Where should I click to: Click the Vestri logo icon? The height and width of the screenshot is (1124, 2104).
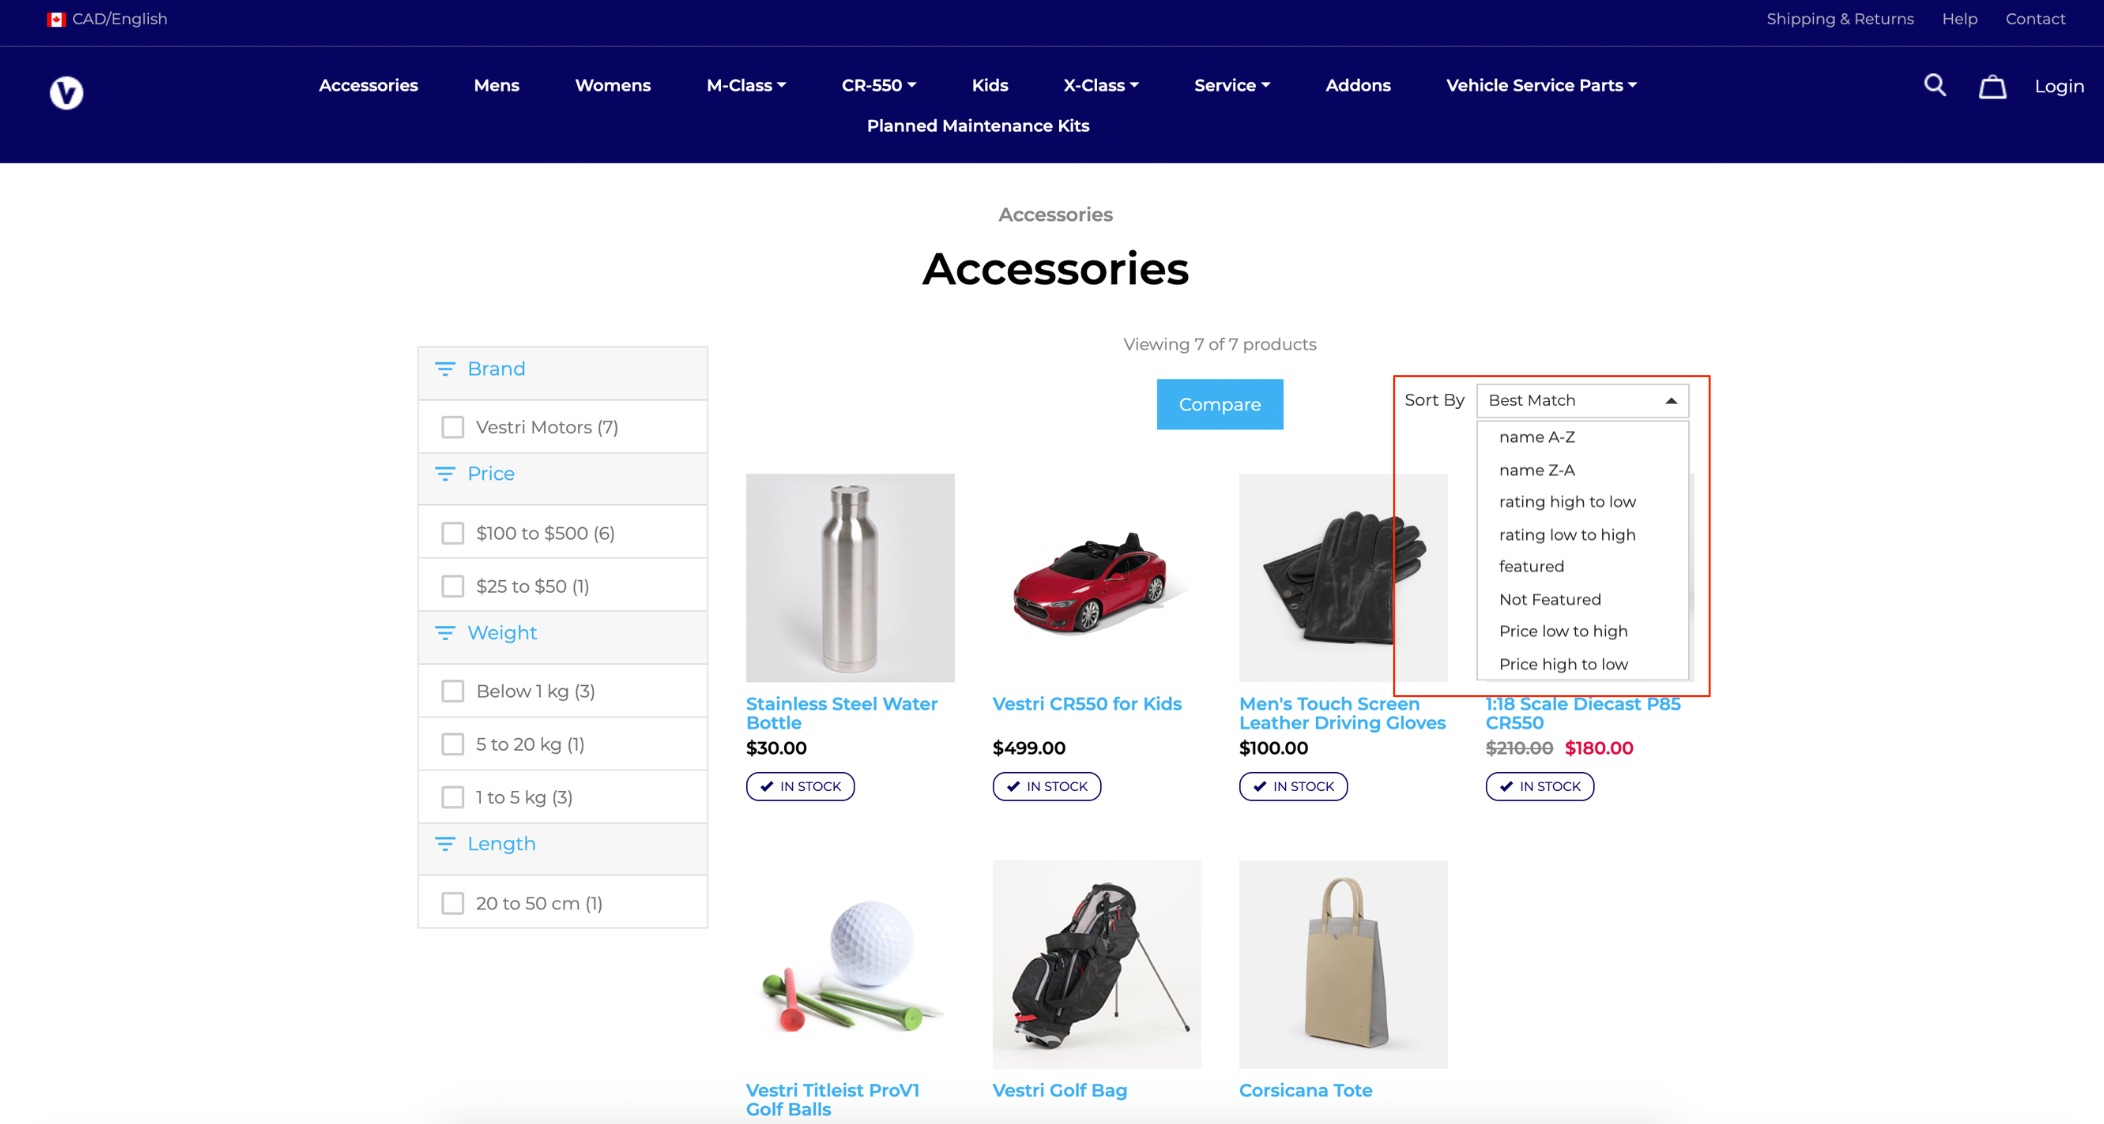pos(67,93)
